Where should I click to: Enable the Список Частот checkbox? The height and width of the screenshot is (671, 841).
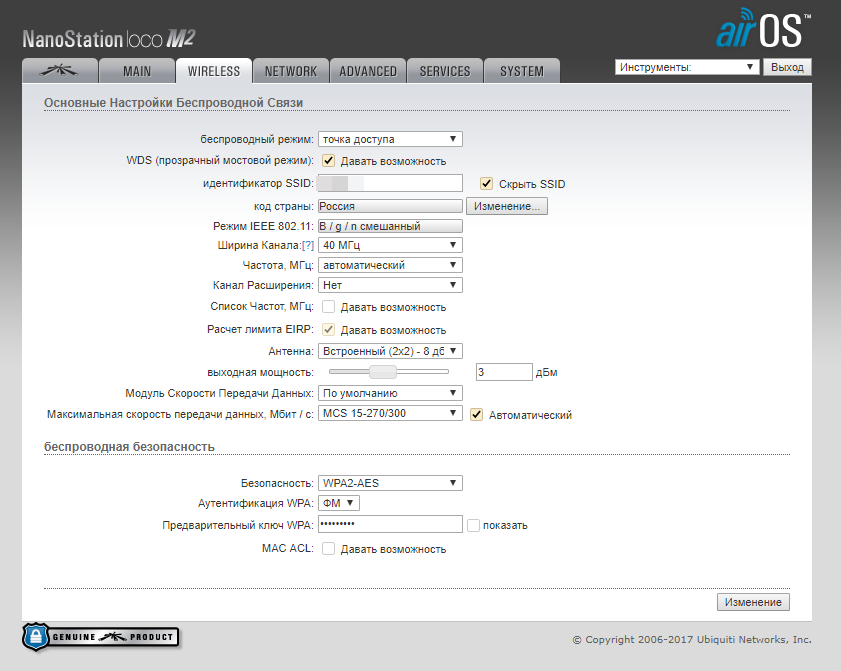tap(328, 307)
